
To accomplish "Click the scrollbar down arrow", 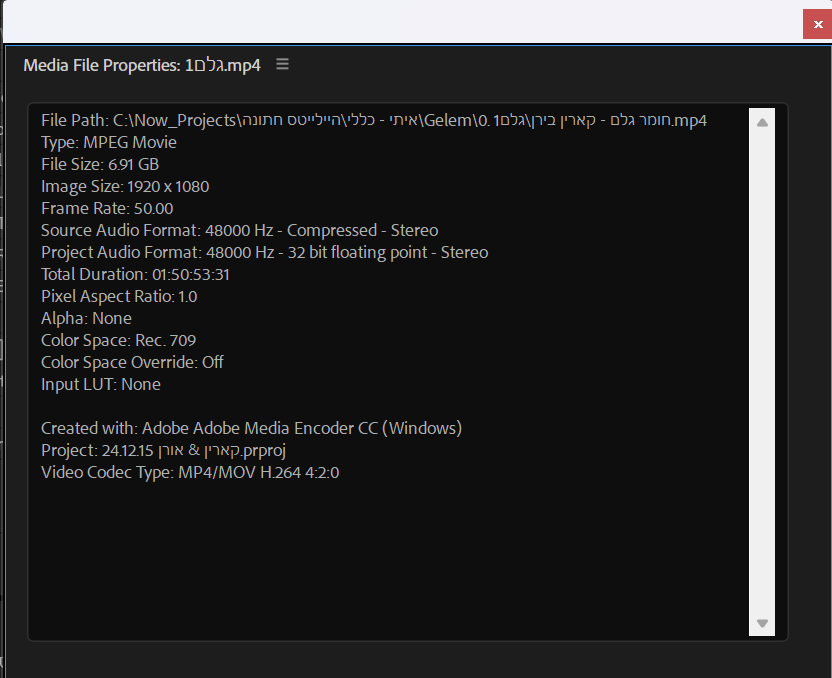I will coord(763,623).
